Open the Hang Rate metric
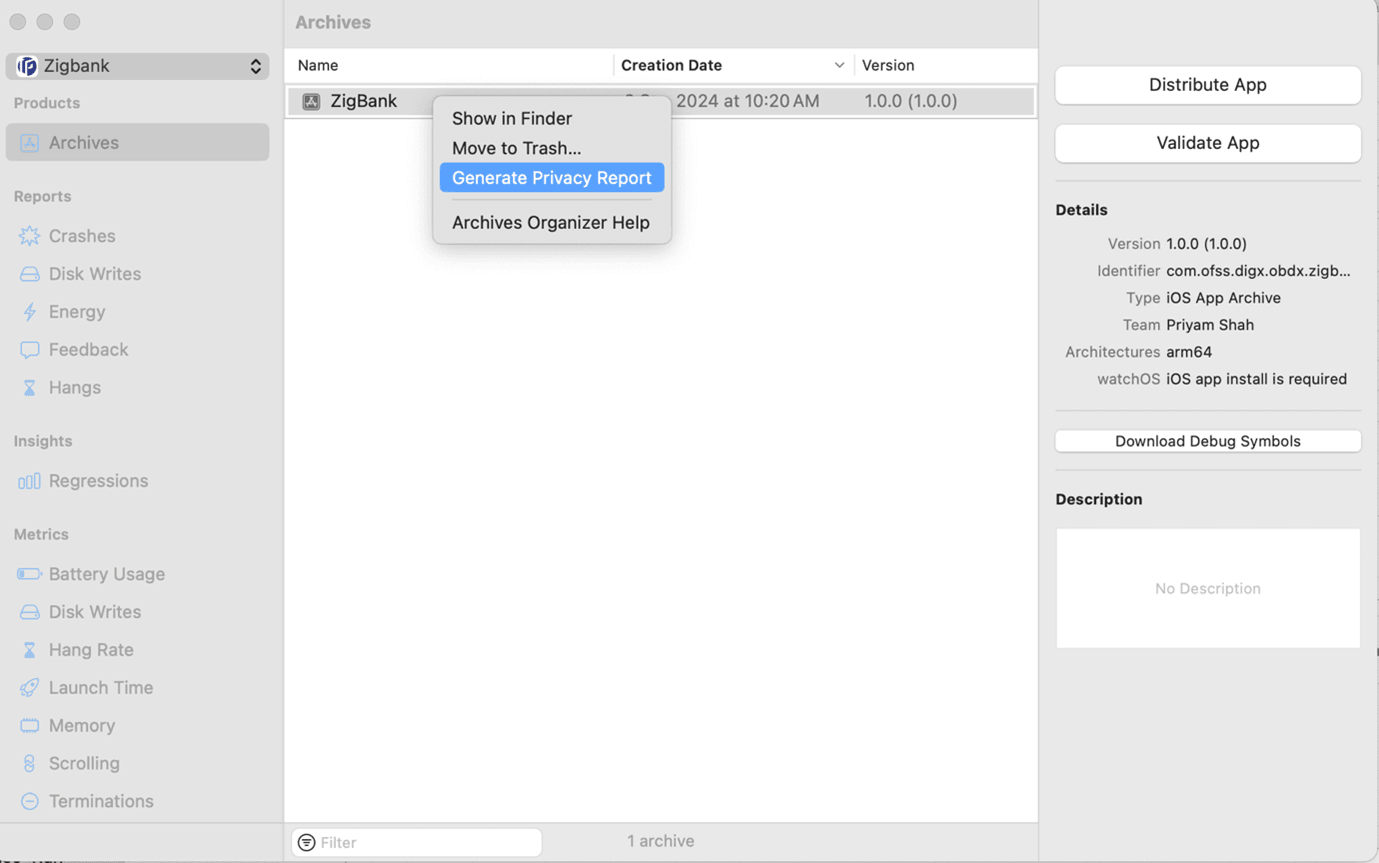 [91, 650]
